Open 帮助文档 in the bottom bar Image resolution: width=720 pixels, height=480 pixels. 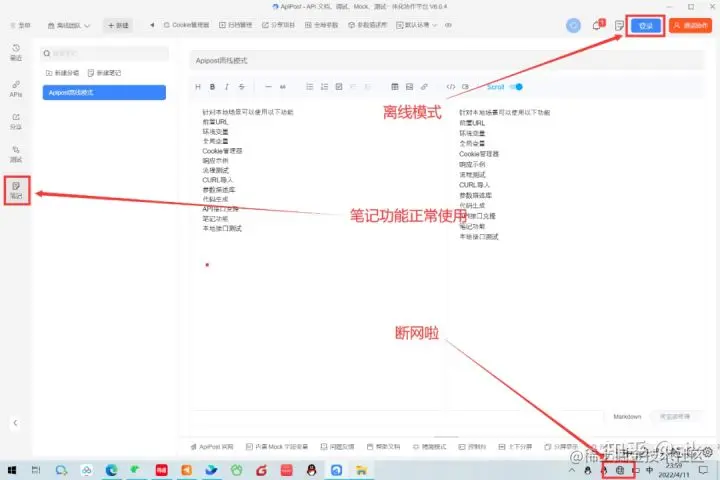tap(383, 446)
